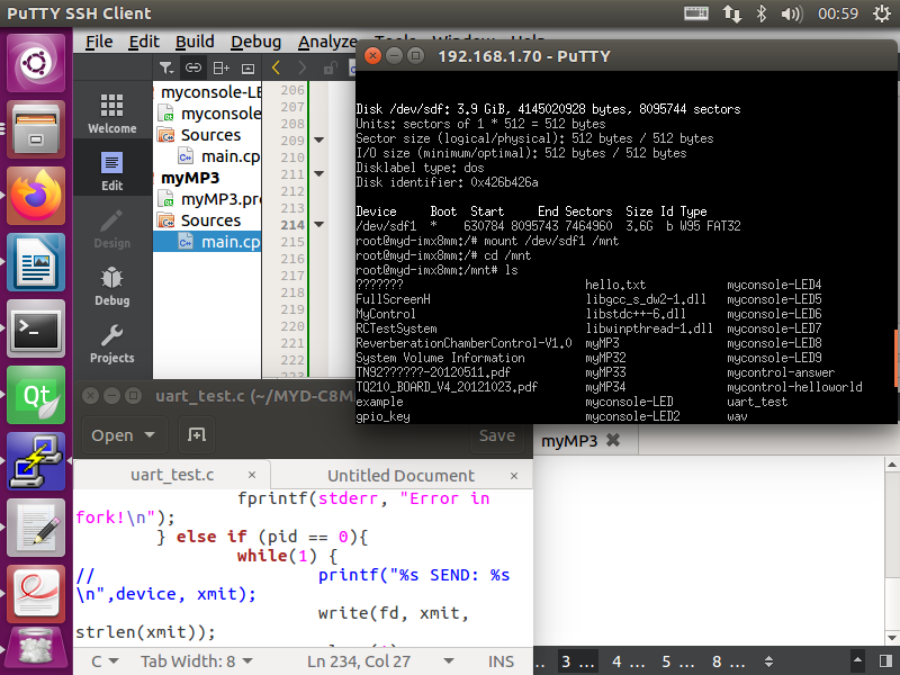This screenshot has width=900, height=675.
Task: Open output pane 4 in Qt Creator
Action: pos(628,662)
